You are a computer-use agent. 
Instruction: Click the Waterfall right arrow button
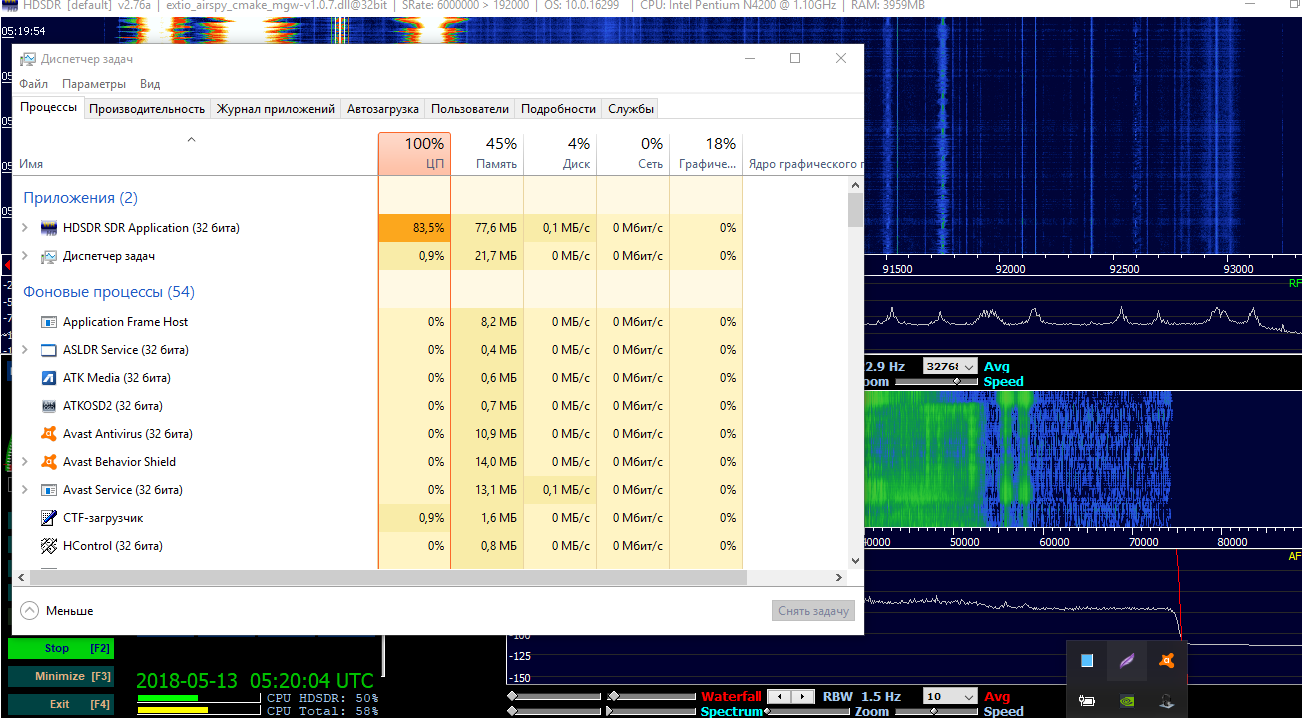(x=804, y=696)
